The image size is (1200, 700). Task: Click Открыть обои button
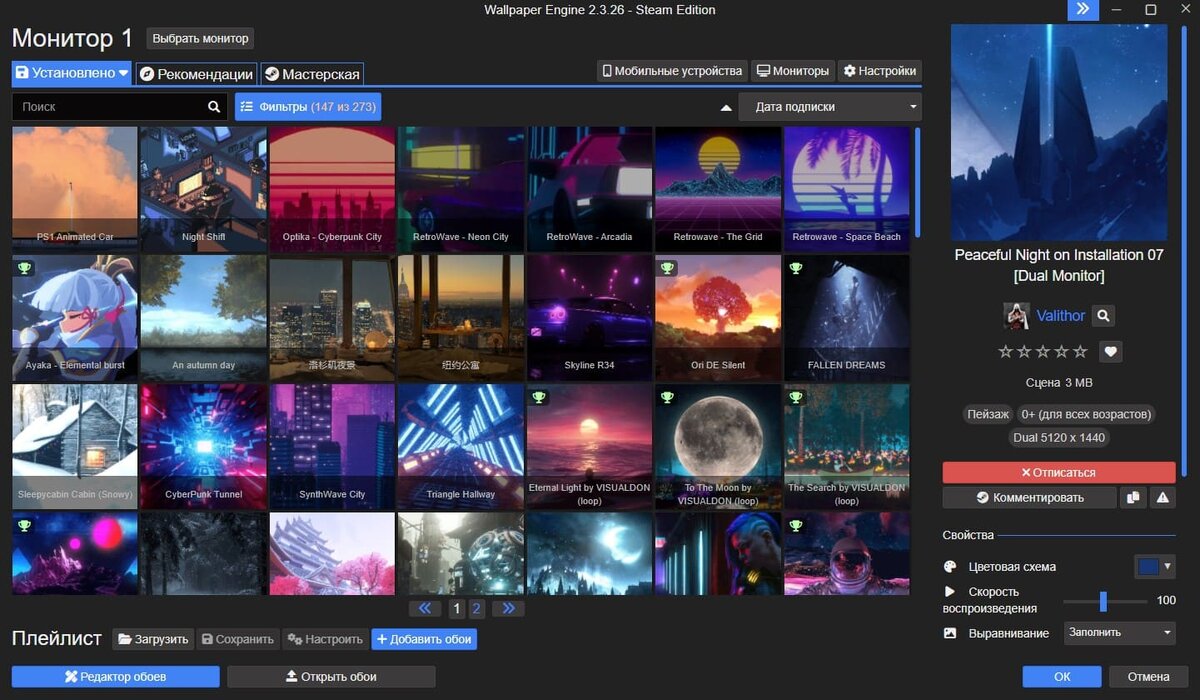pyautogui.click(x=331, y=677)
